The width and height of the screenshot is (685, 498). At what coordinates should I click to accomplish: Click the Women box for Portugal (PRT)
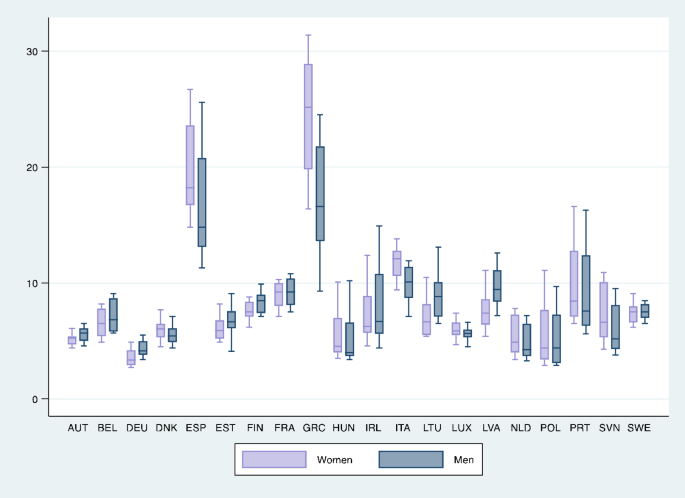click(x=574, y=283)
